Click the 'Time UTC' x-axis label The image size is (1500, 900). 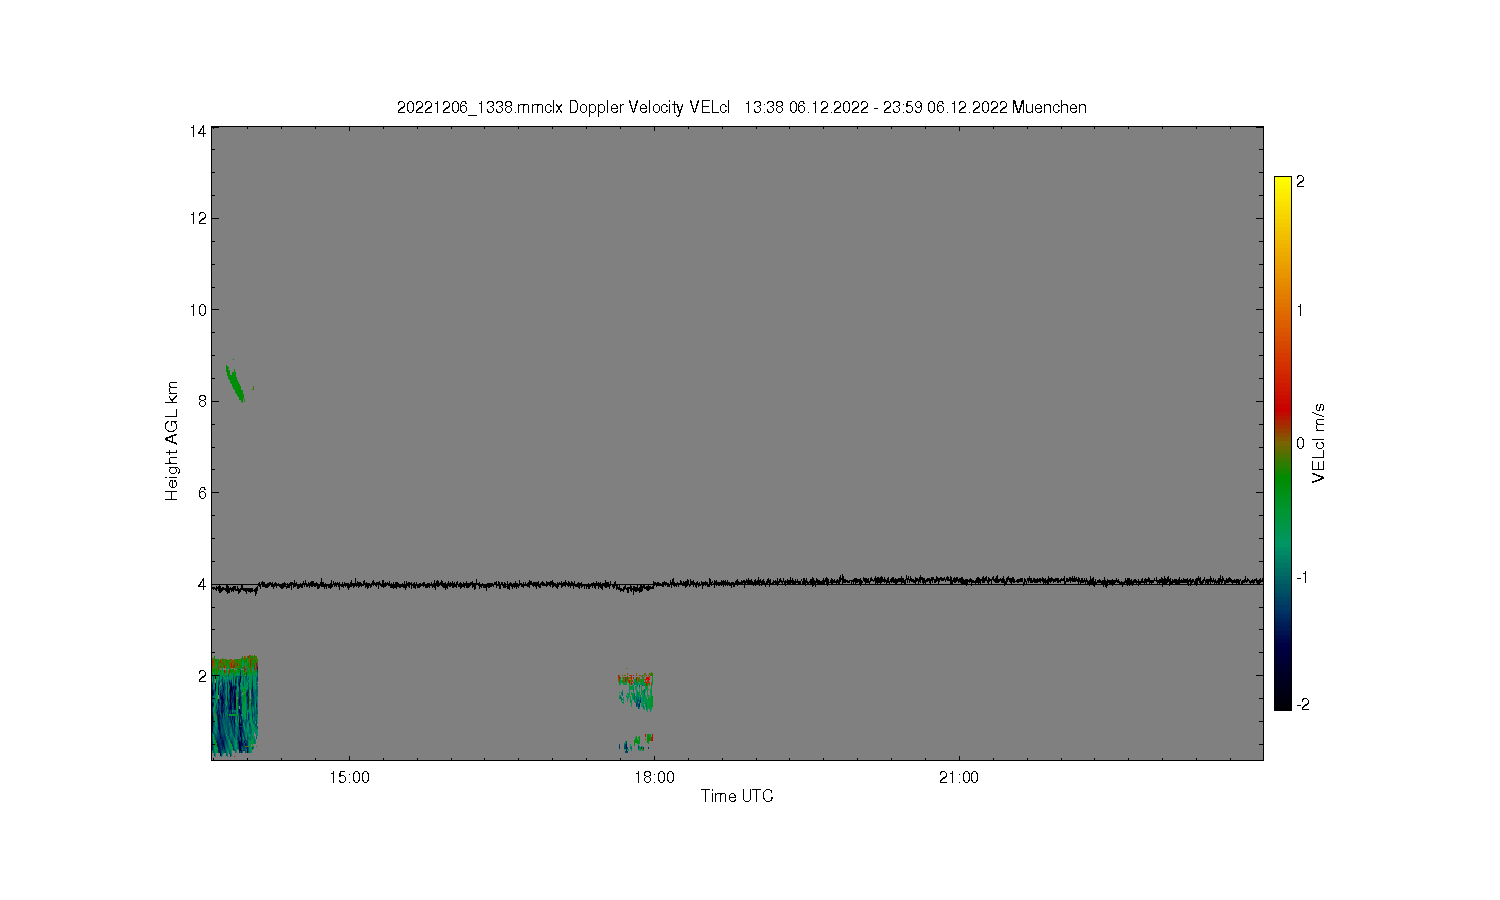pos(737,796)
